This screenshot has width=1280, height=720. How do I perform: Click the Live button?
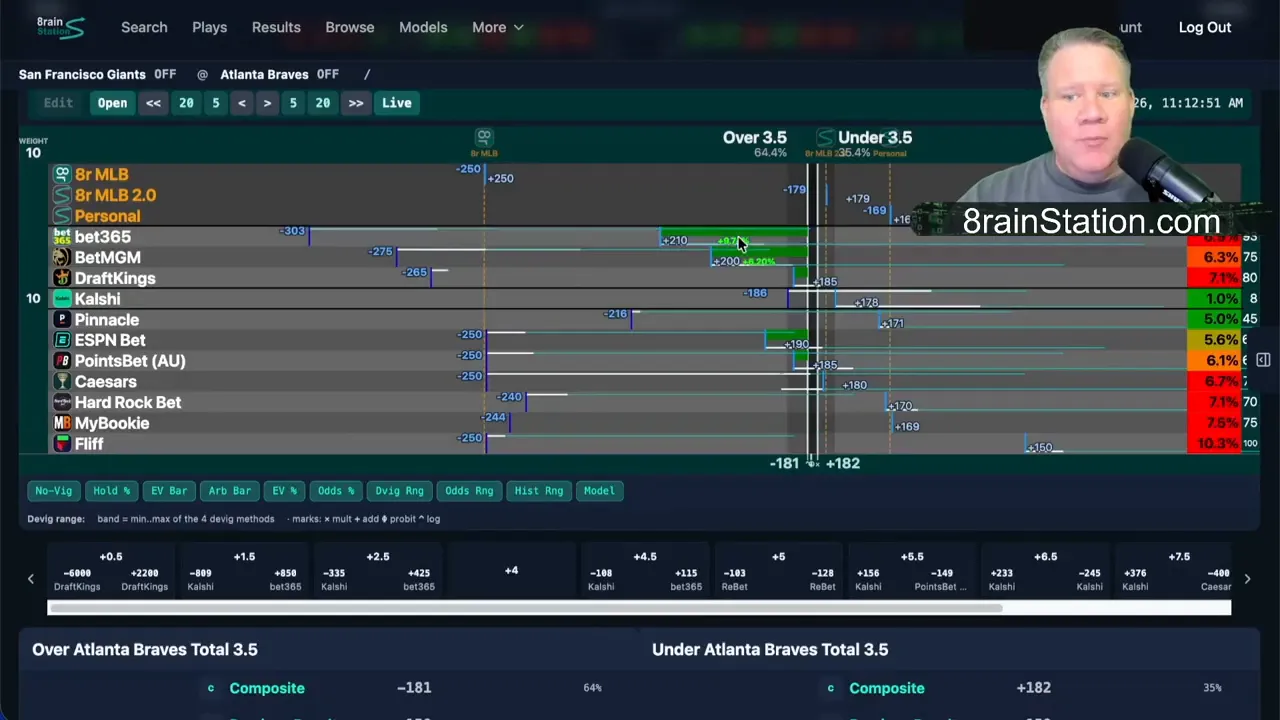(396, 103)
